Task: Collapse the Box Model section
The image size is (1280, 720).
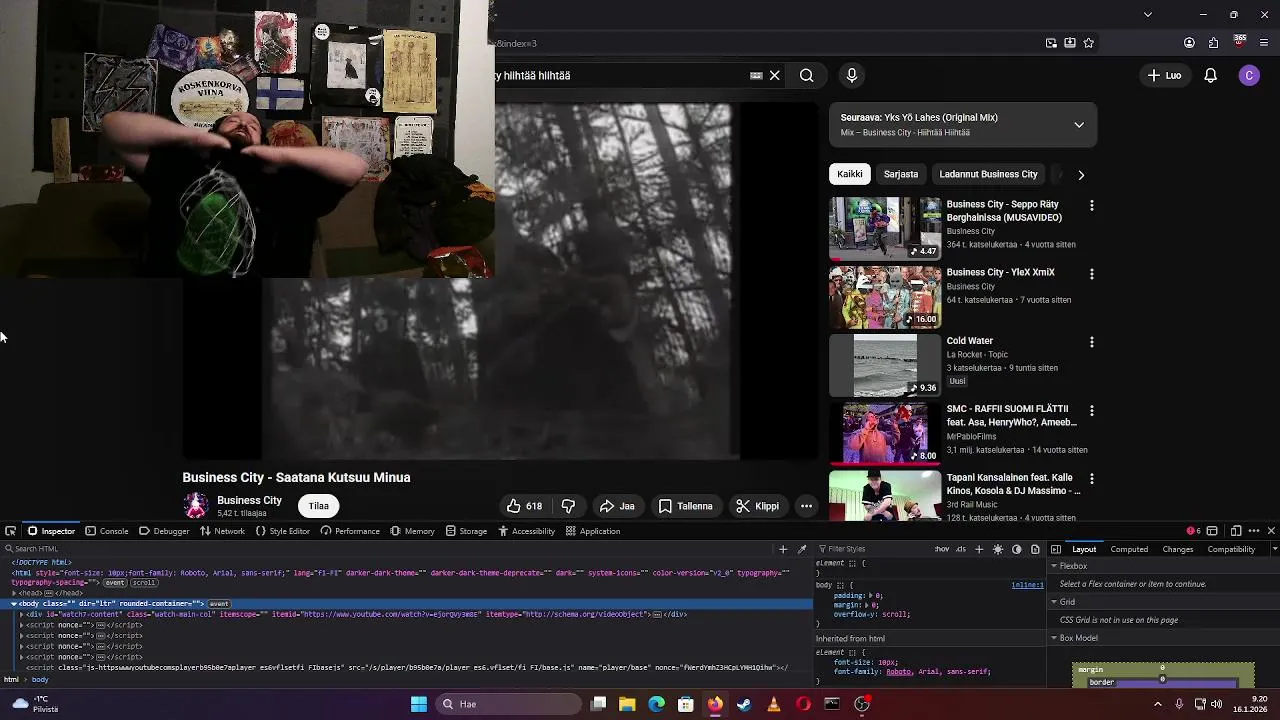Action: pyautogui.click(x=1054, y=638)
